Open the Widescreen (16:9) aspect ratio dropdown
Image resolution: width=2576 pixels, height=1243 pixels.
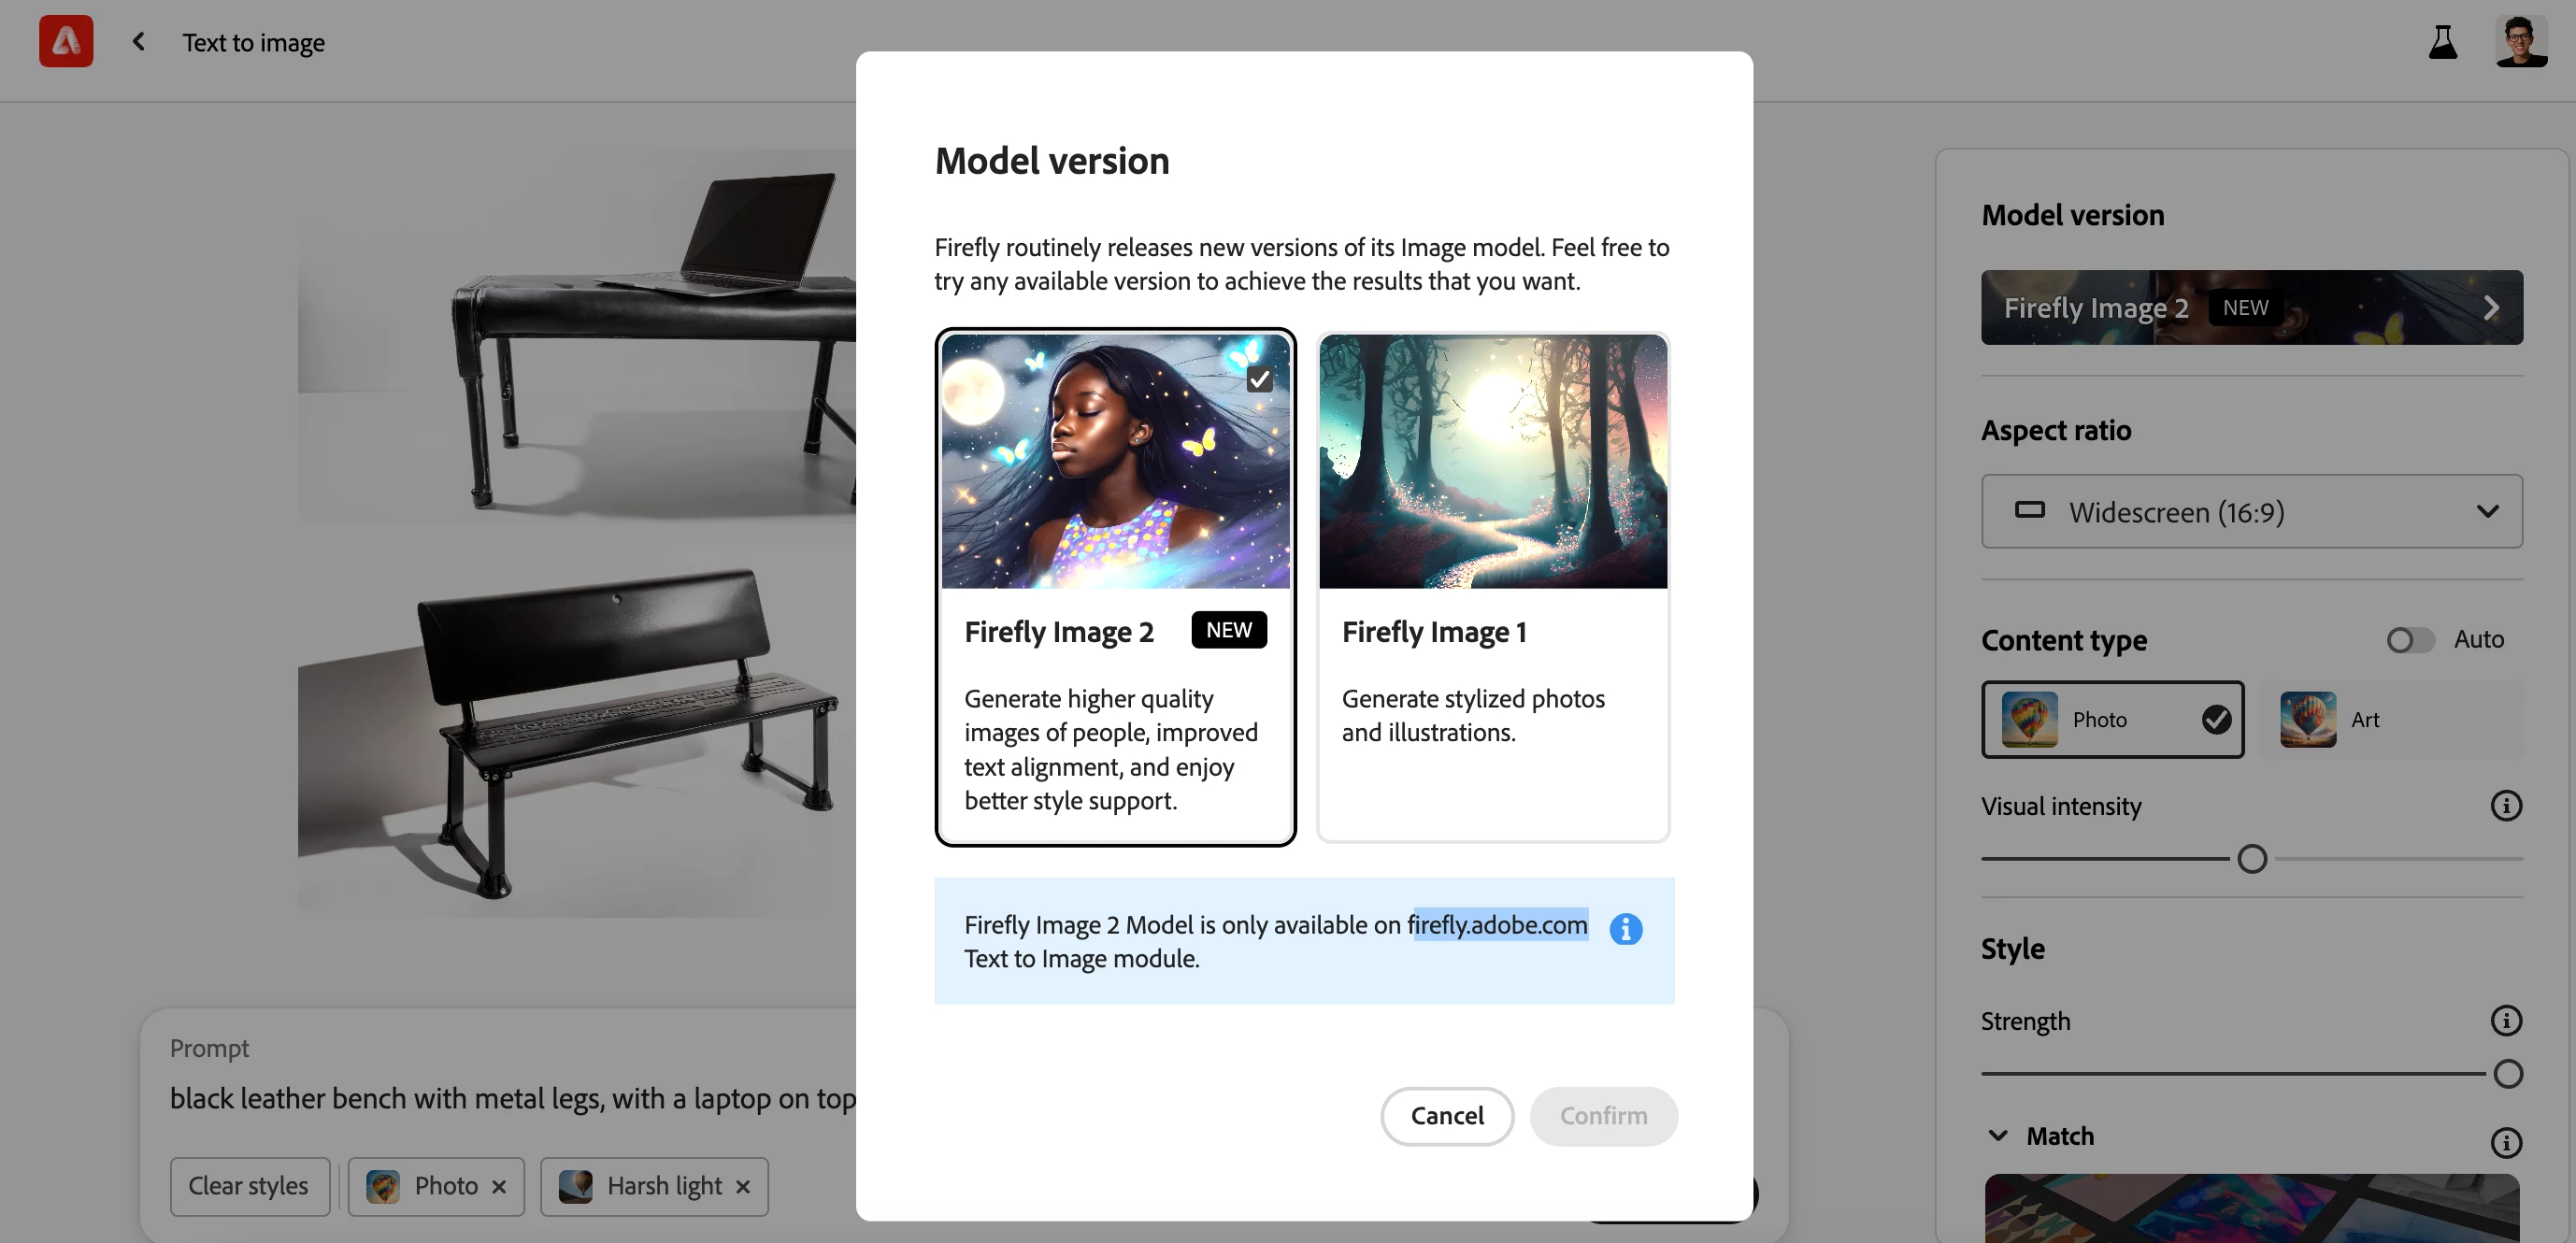point(2251,511)
